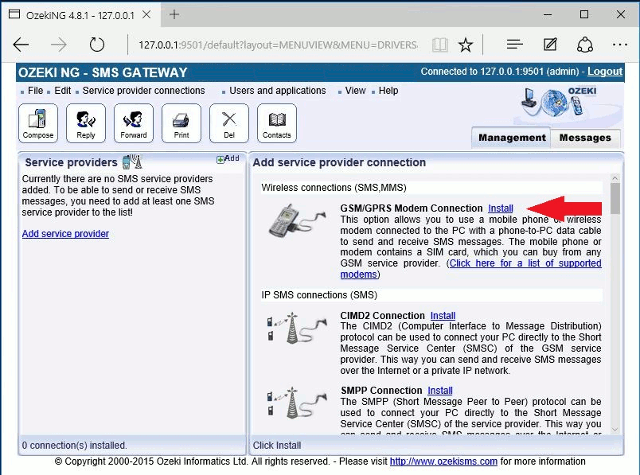Switch to the Messages tab
Screen dimensions: 640x475
click(x=585, y=138)
